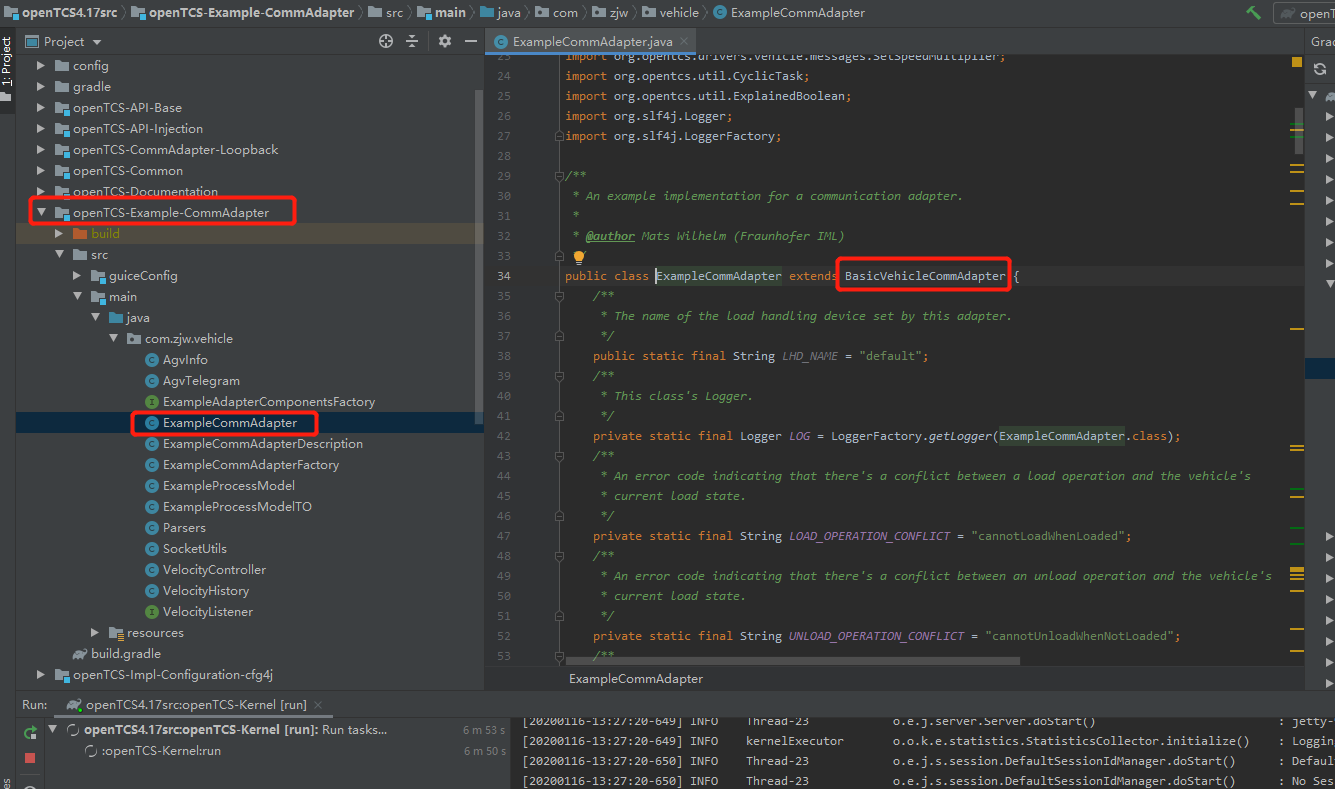Expand the guiceConfig folder
The height and width of the screenshot is (789, 1335).
pyautogui.click(x=77, y=275)
